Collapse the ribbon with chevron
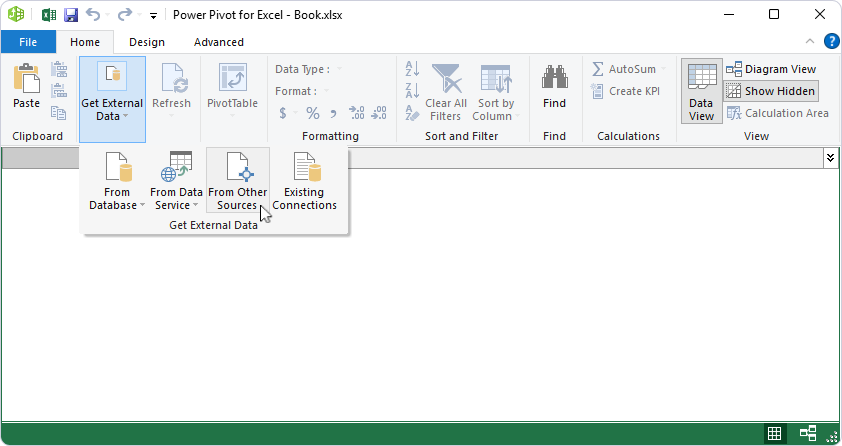Image resolution: width=842 pixels, height=446 pixels. 810,41
